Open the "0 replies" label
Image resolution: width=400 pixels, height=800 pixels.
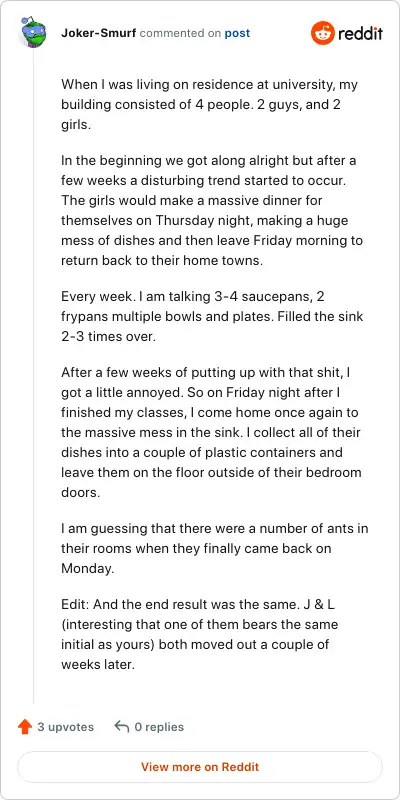pyautogui.click(x=159, y=727)
